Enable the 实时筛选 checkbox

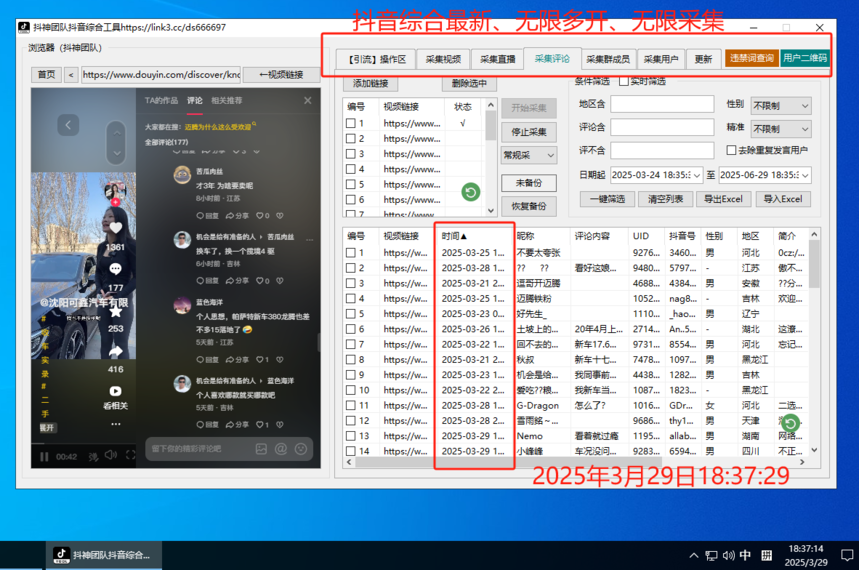(623, 81)
